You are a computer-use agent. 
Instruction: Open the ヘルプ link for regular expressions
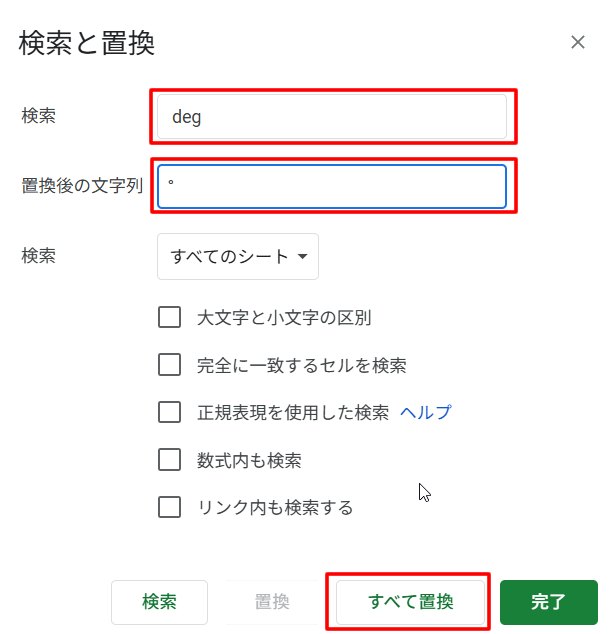(x=425, y=412)
